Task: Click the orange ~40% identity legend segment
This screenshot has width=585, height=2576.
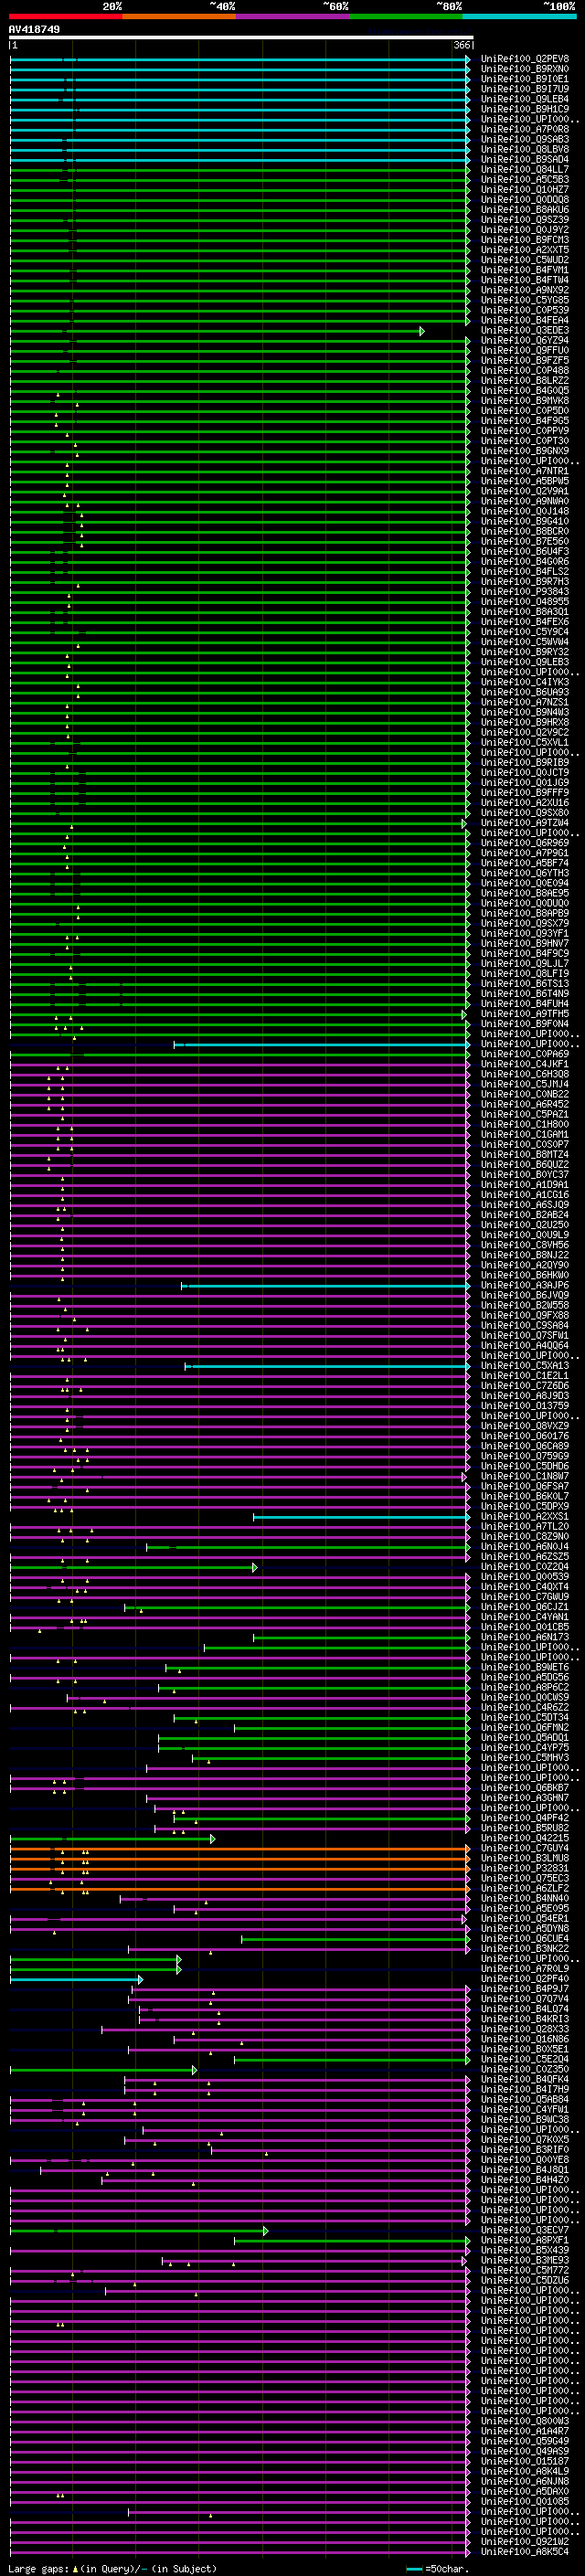Action: tap(179, 16)
